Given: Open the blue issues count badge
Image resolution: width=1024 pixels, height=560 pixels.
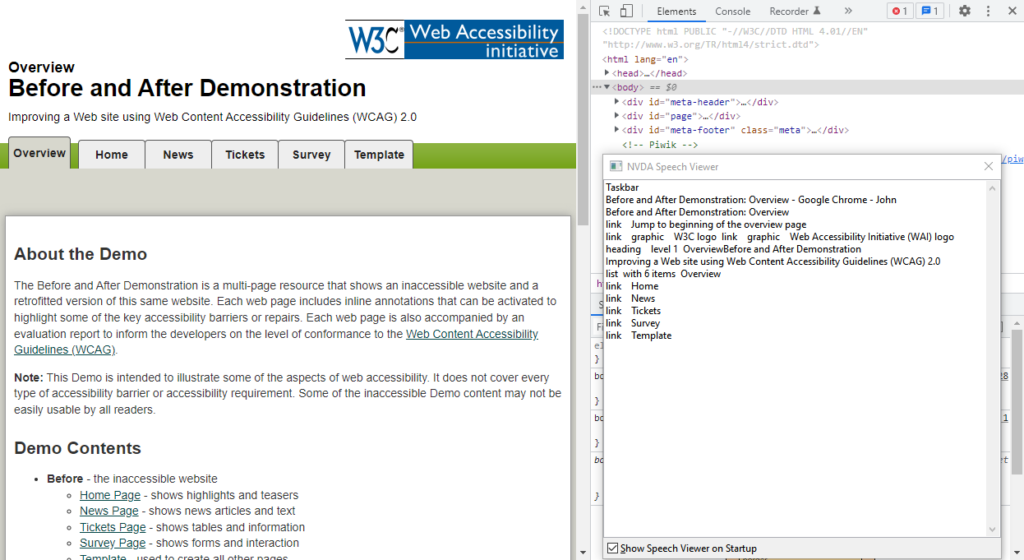Looking at the screenshot, I should [930, 11].
